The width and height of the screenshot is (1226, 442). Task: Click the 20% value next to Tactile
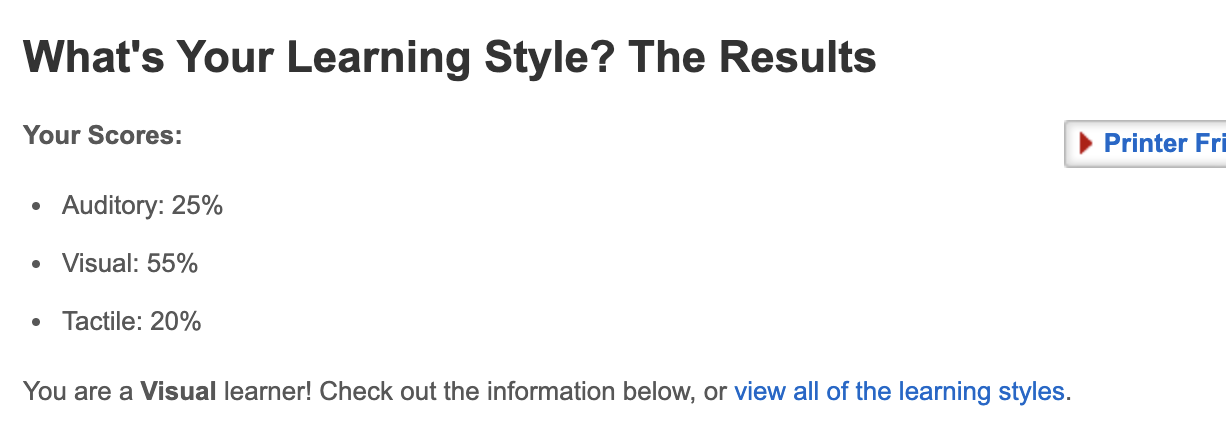tap(176, 322)
